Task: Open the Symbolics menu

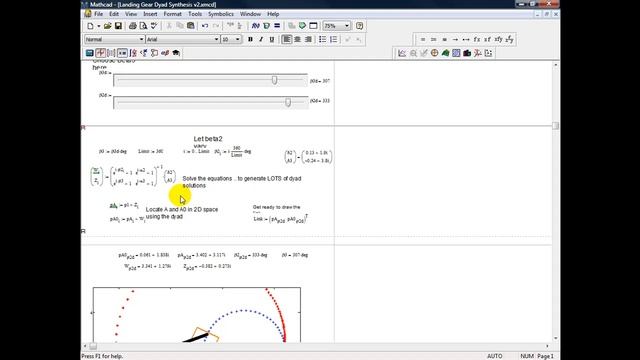Action: click(221, 14)
